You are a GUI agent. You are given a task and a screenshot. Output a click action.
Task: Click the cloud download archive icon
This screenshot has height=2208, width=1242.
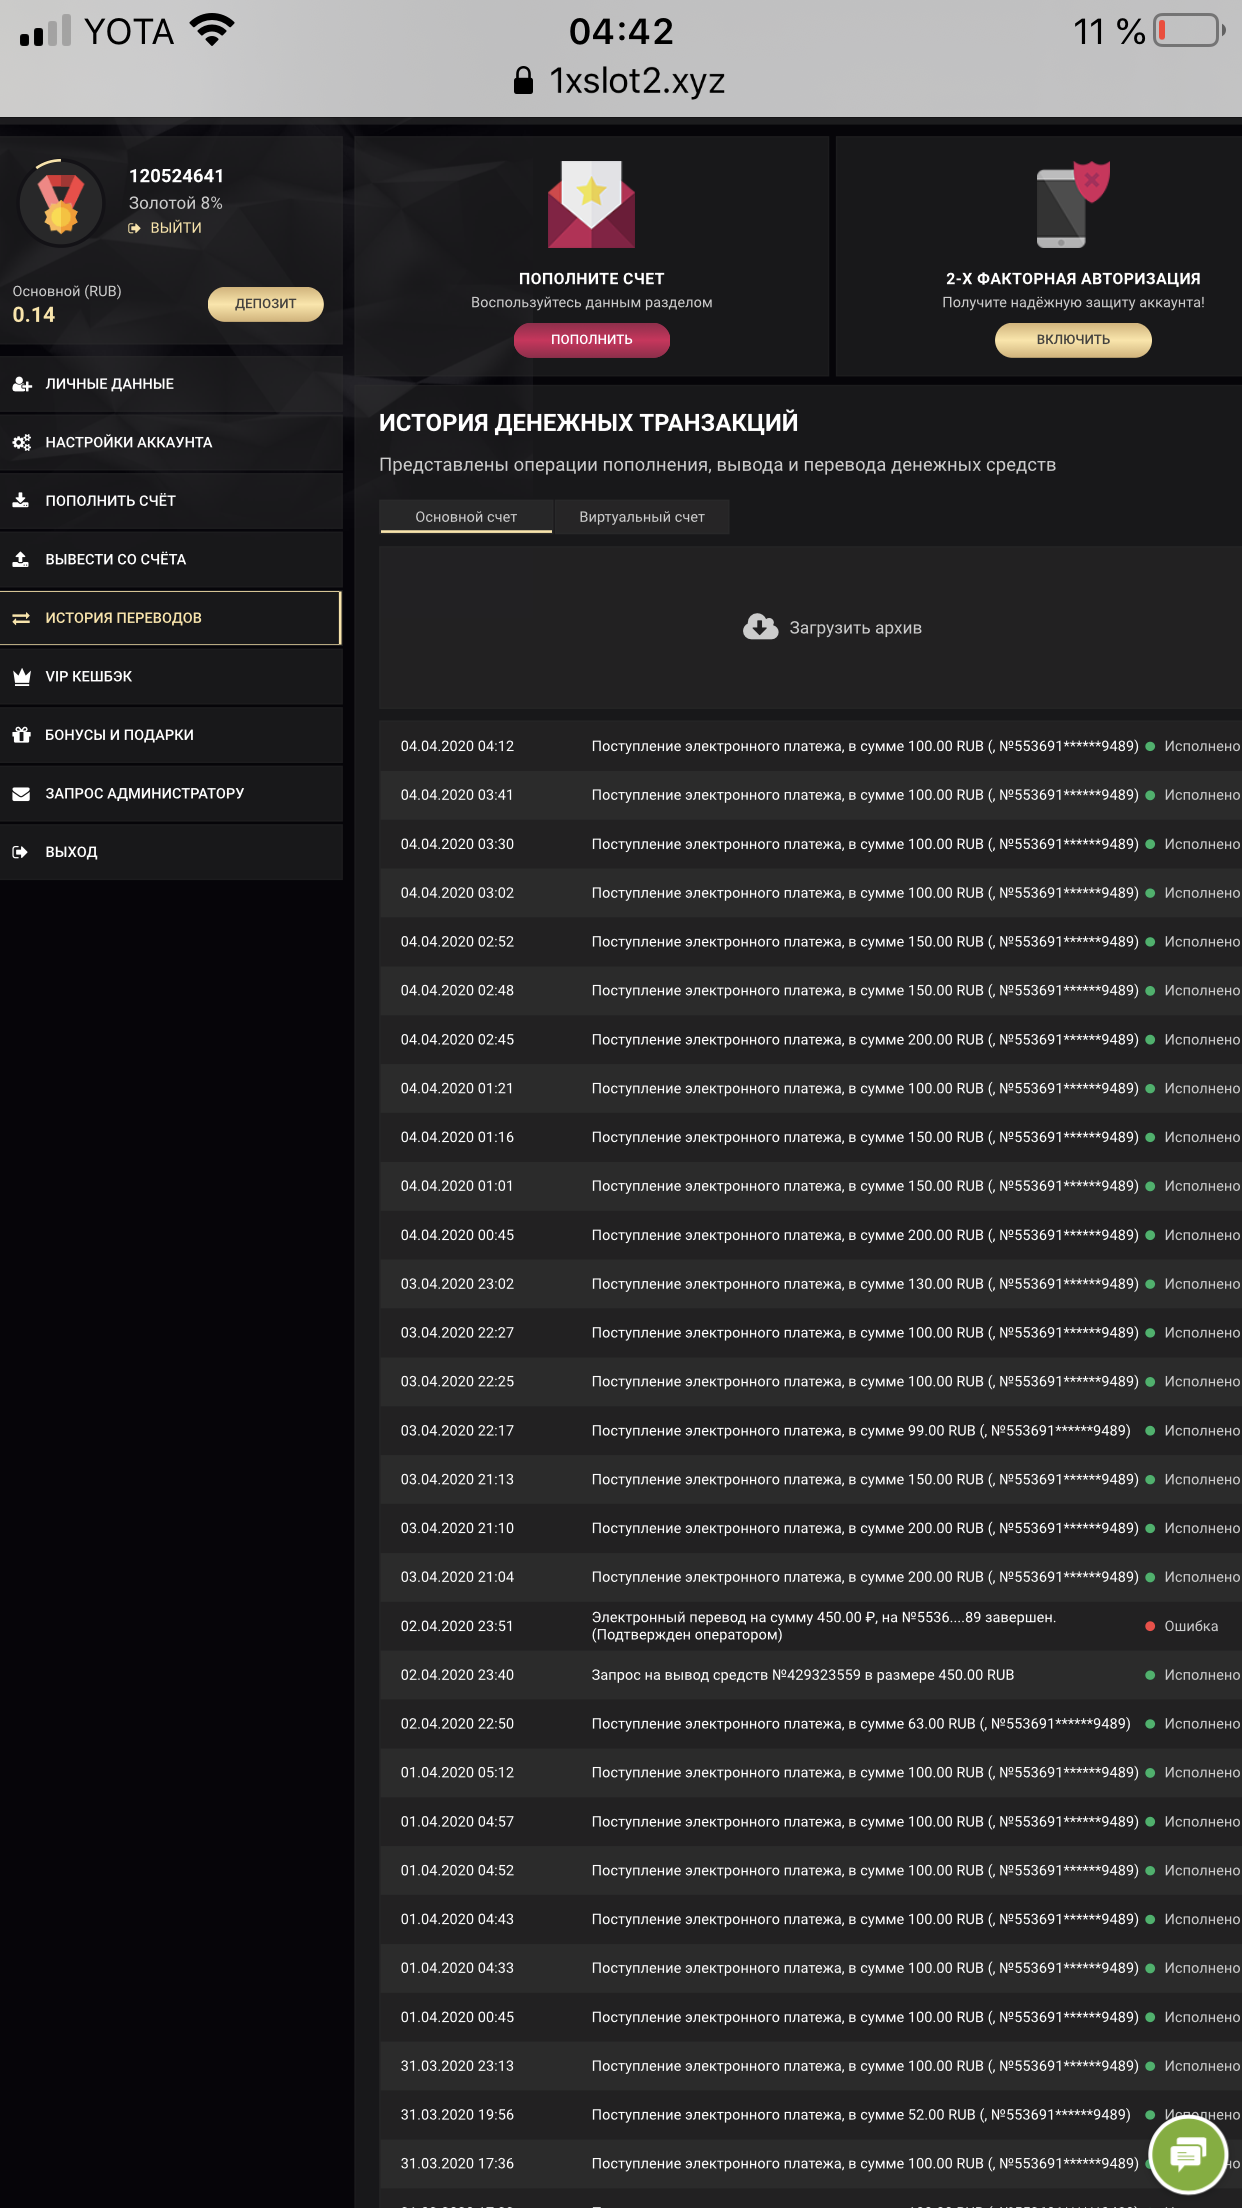760,627
